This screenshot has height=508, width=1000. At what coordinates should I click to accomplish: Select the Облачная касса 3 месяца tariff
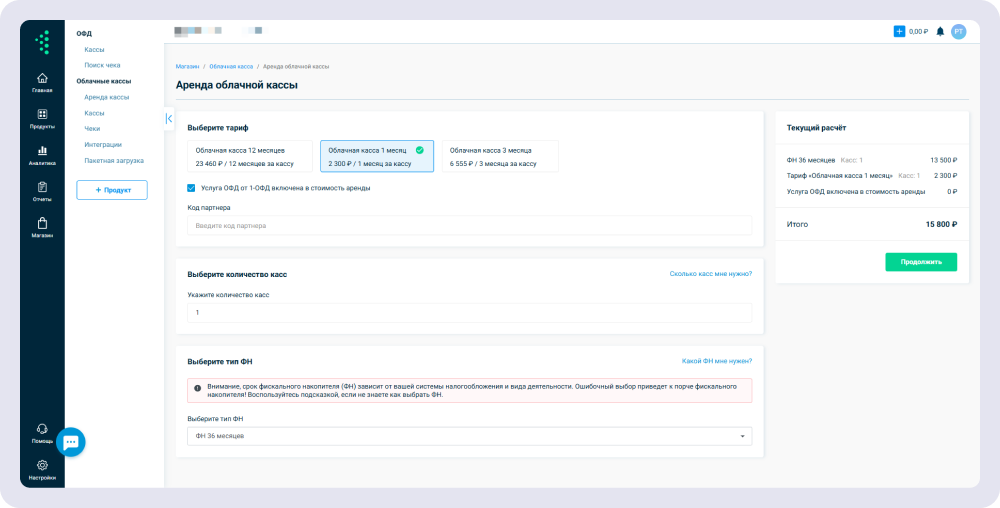(x=500, y=156)
